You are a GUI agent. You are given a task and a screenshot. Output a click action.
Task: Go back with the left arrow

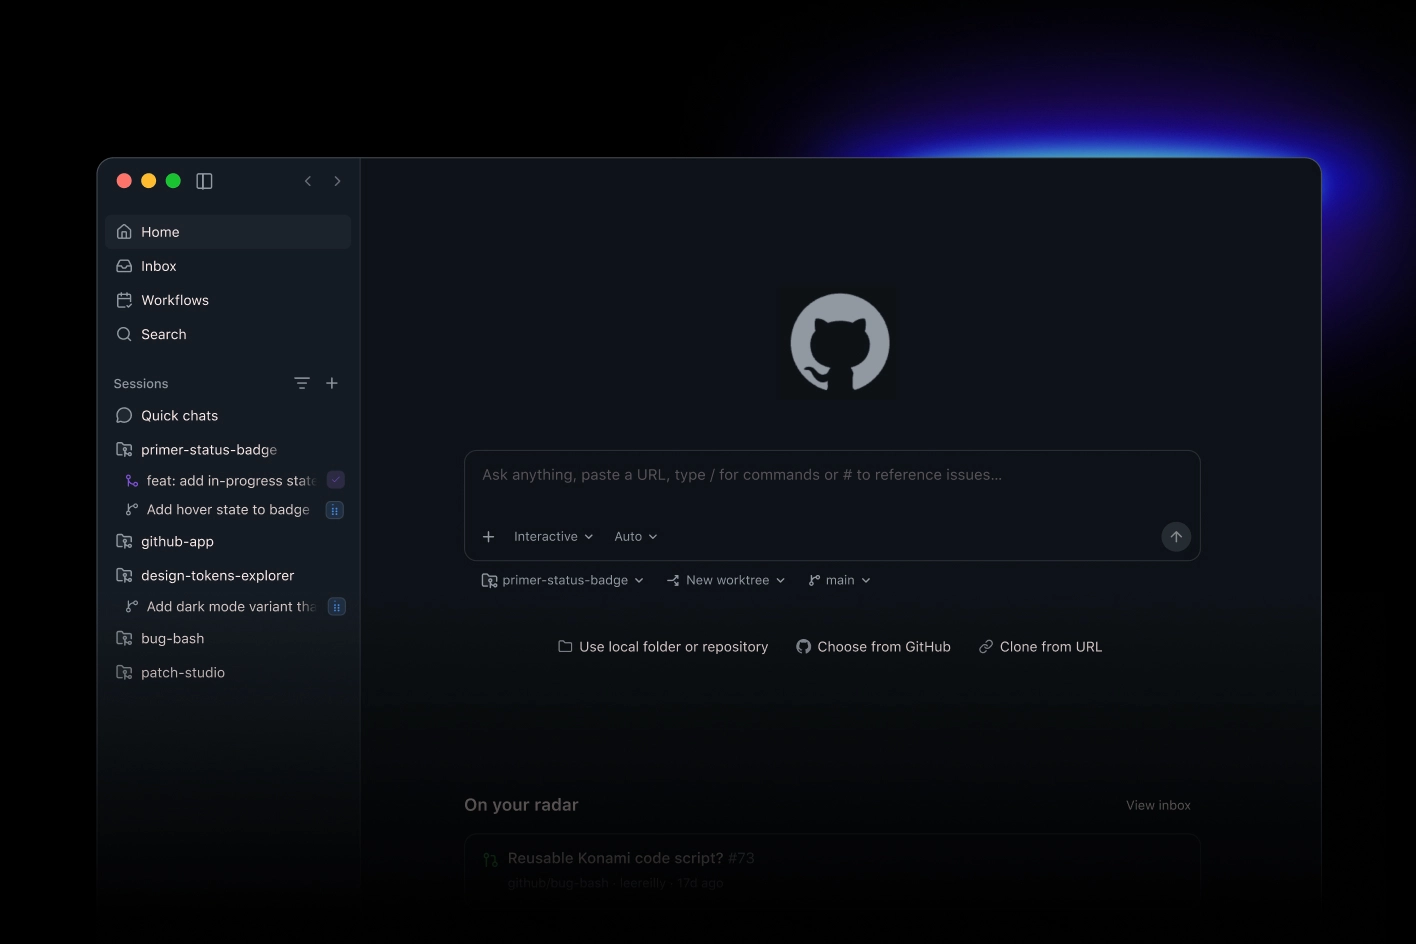click(x=308, y=181)
